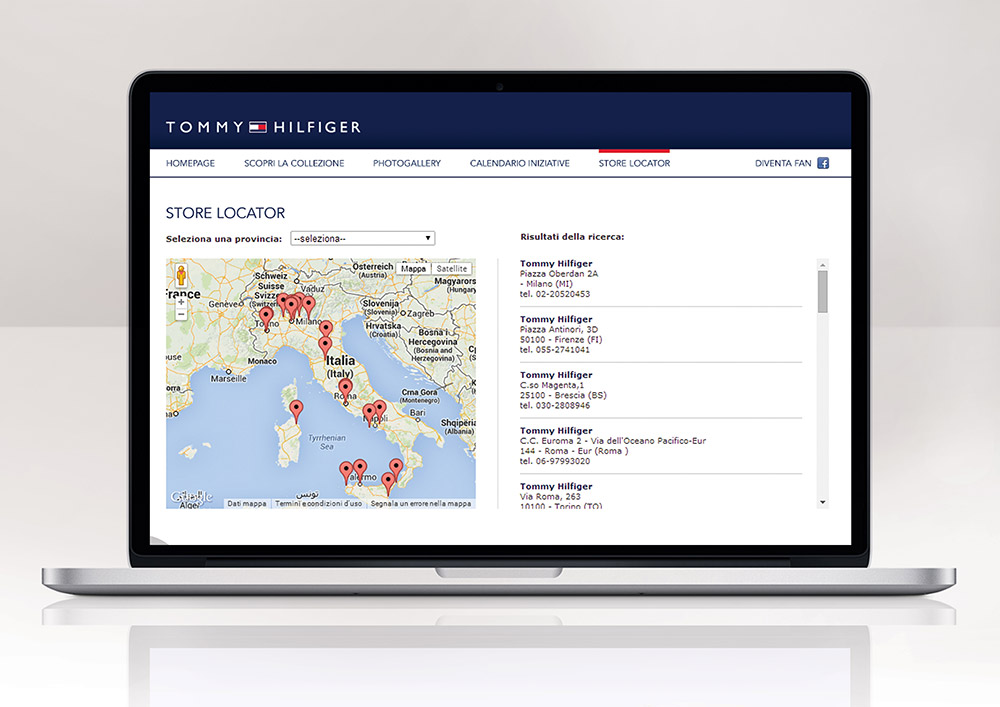
Task: Open Calendario Iniziative menu item
Action: (520, 163)
